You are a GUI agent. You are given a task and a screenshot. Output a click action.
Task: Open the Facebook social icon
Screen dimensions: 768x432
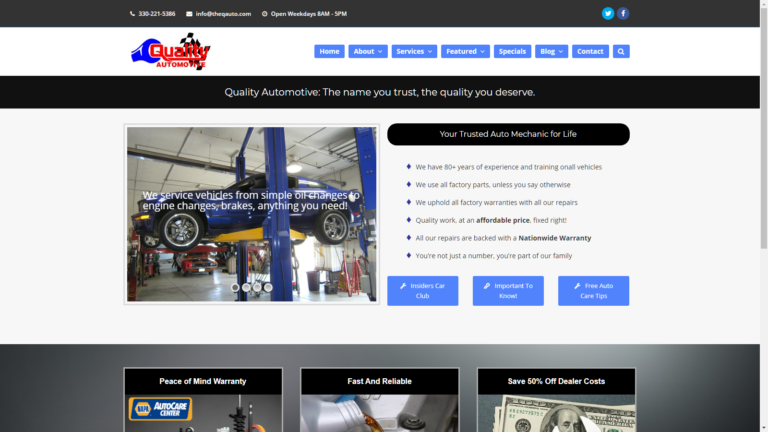click(x=623, y=13)
